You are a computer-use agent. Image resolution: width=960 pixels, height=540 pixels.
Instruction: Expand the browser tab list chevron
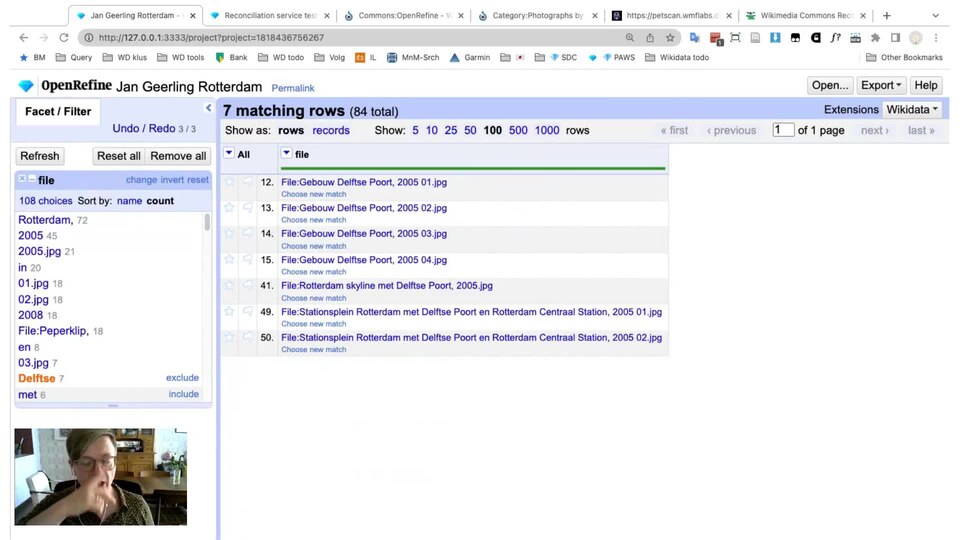click(x=936, y=15)
